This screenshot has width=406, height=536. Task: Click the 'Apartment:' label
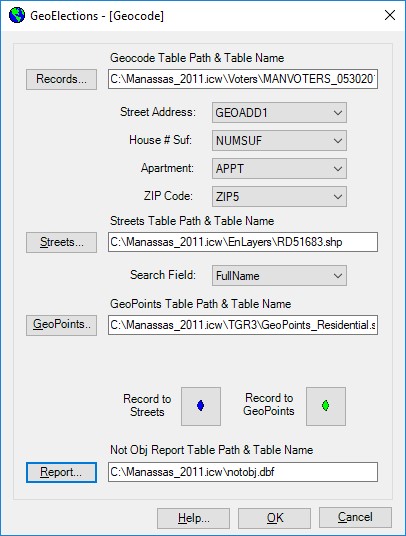coord(167,168)
